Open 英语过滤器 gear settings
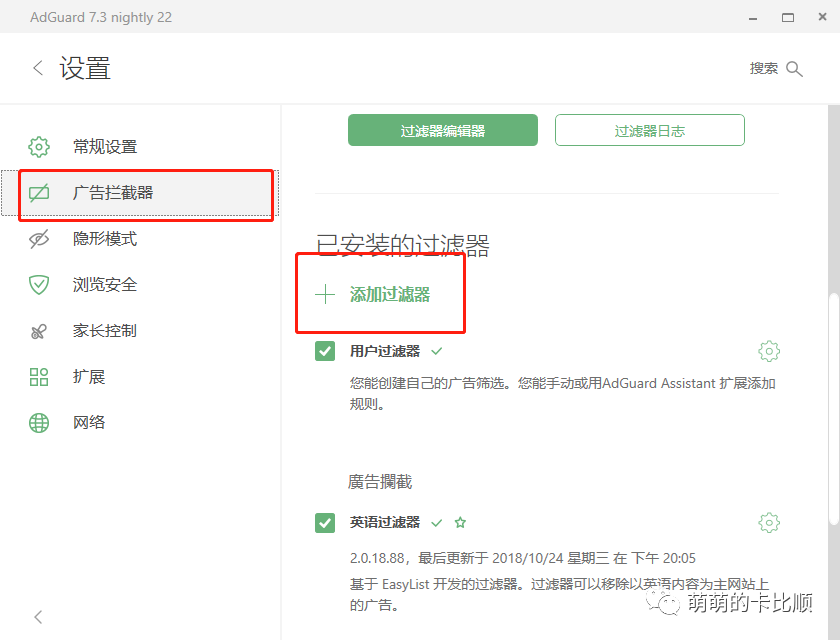 pyautogui.click(x=769, y=523)
